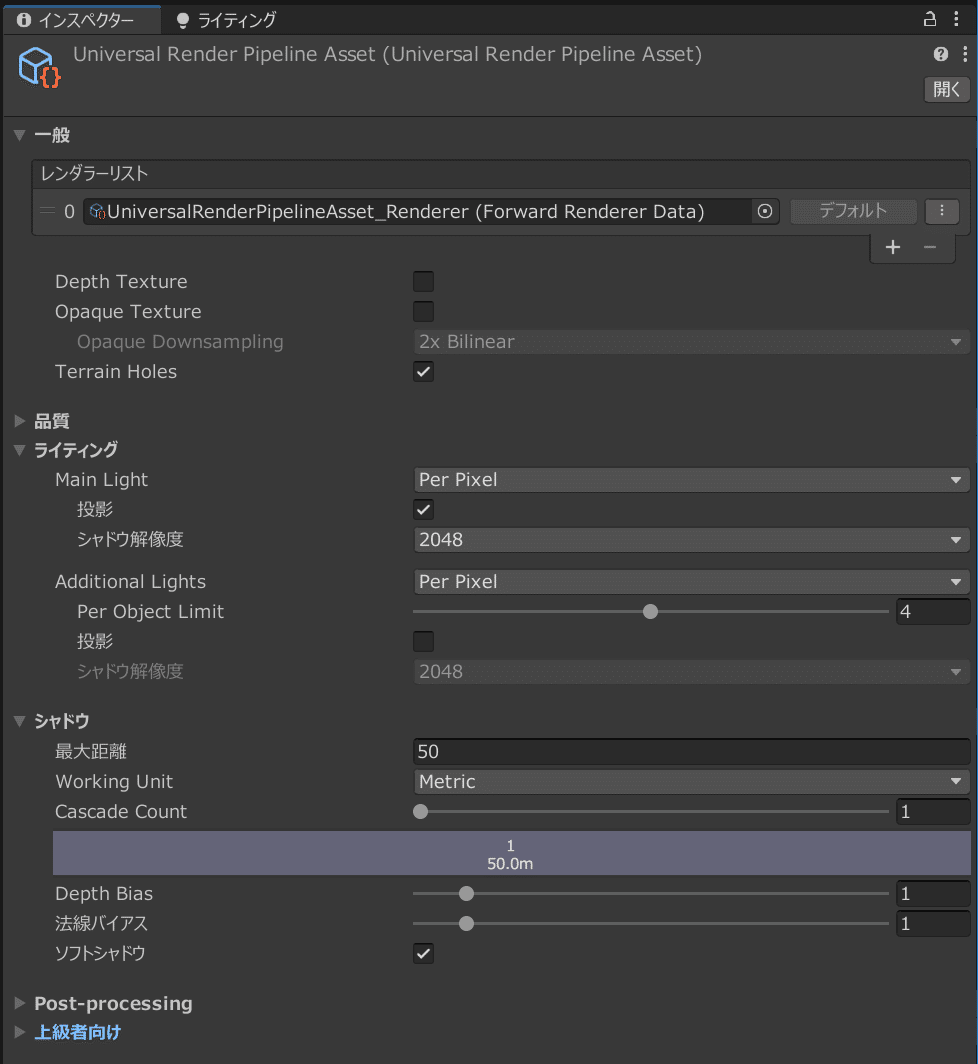Enable the Depth Texture checkbox
Screen dimensions: 978x1064
coord(422,281)
